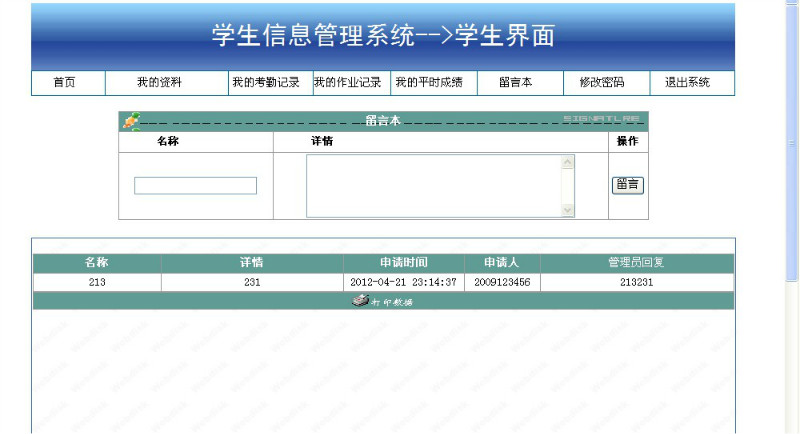
Task: Open 我的作业记录 tab
Action: click(347, 83)
